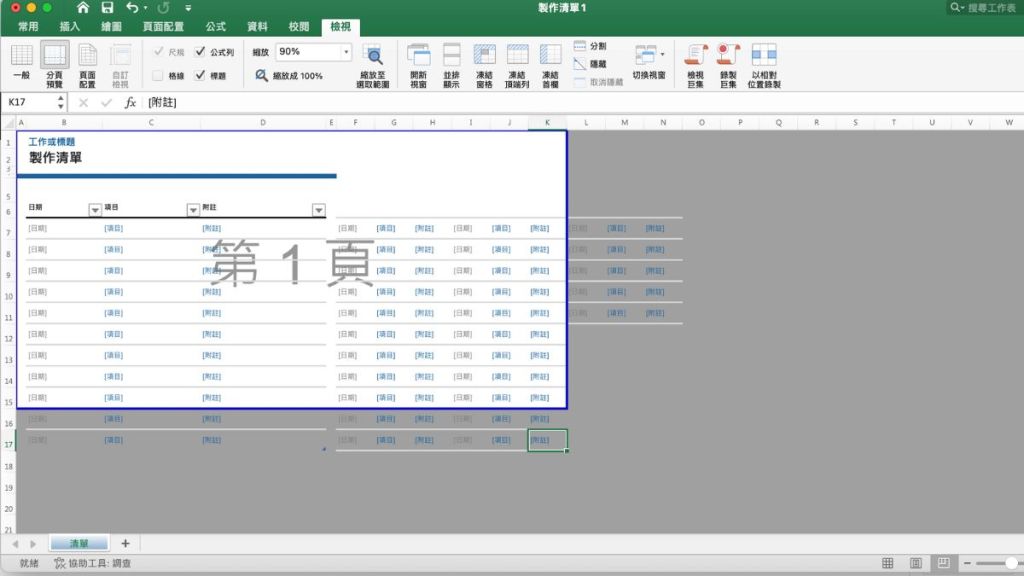Open the zoom percentage dropdown

pos(346,52)
